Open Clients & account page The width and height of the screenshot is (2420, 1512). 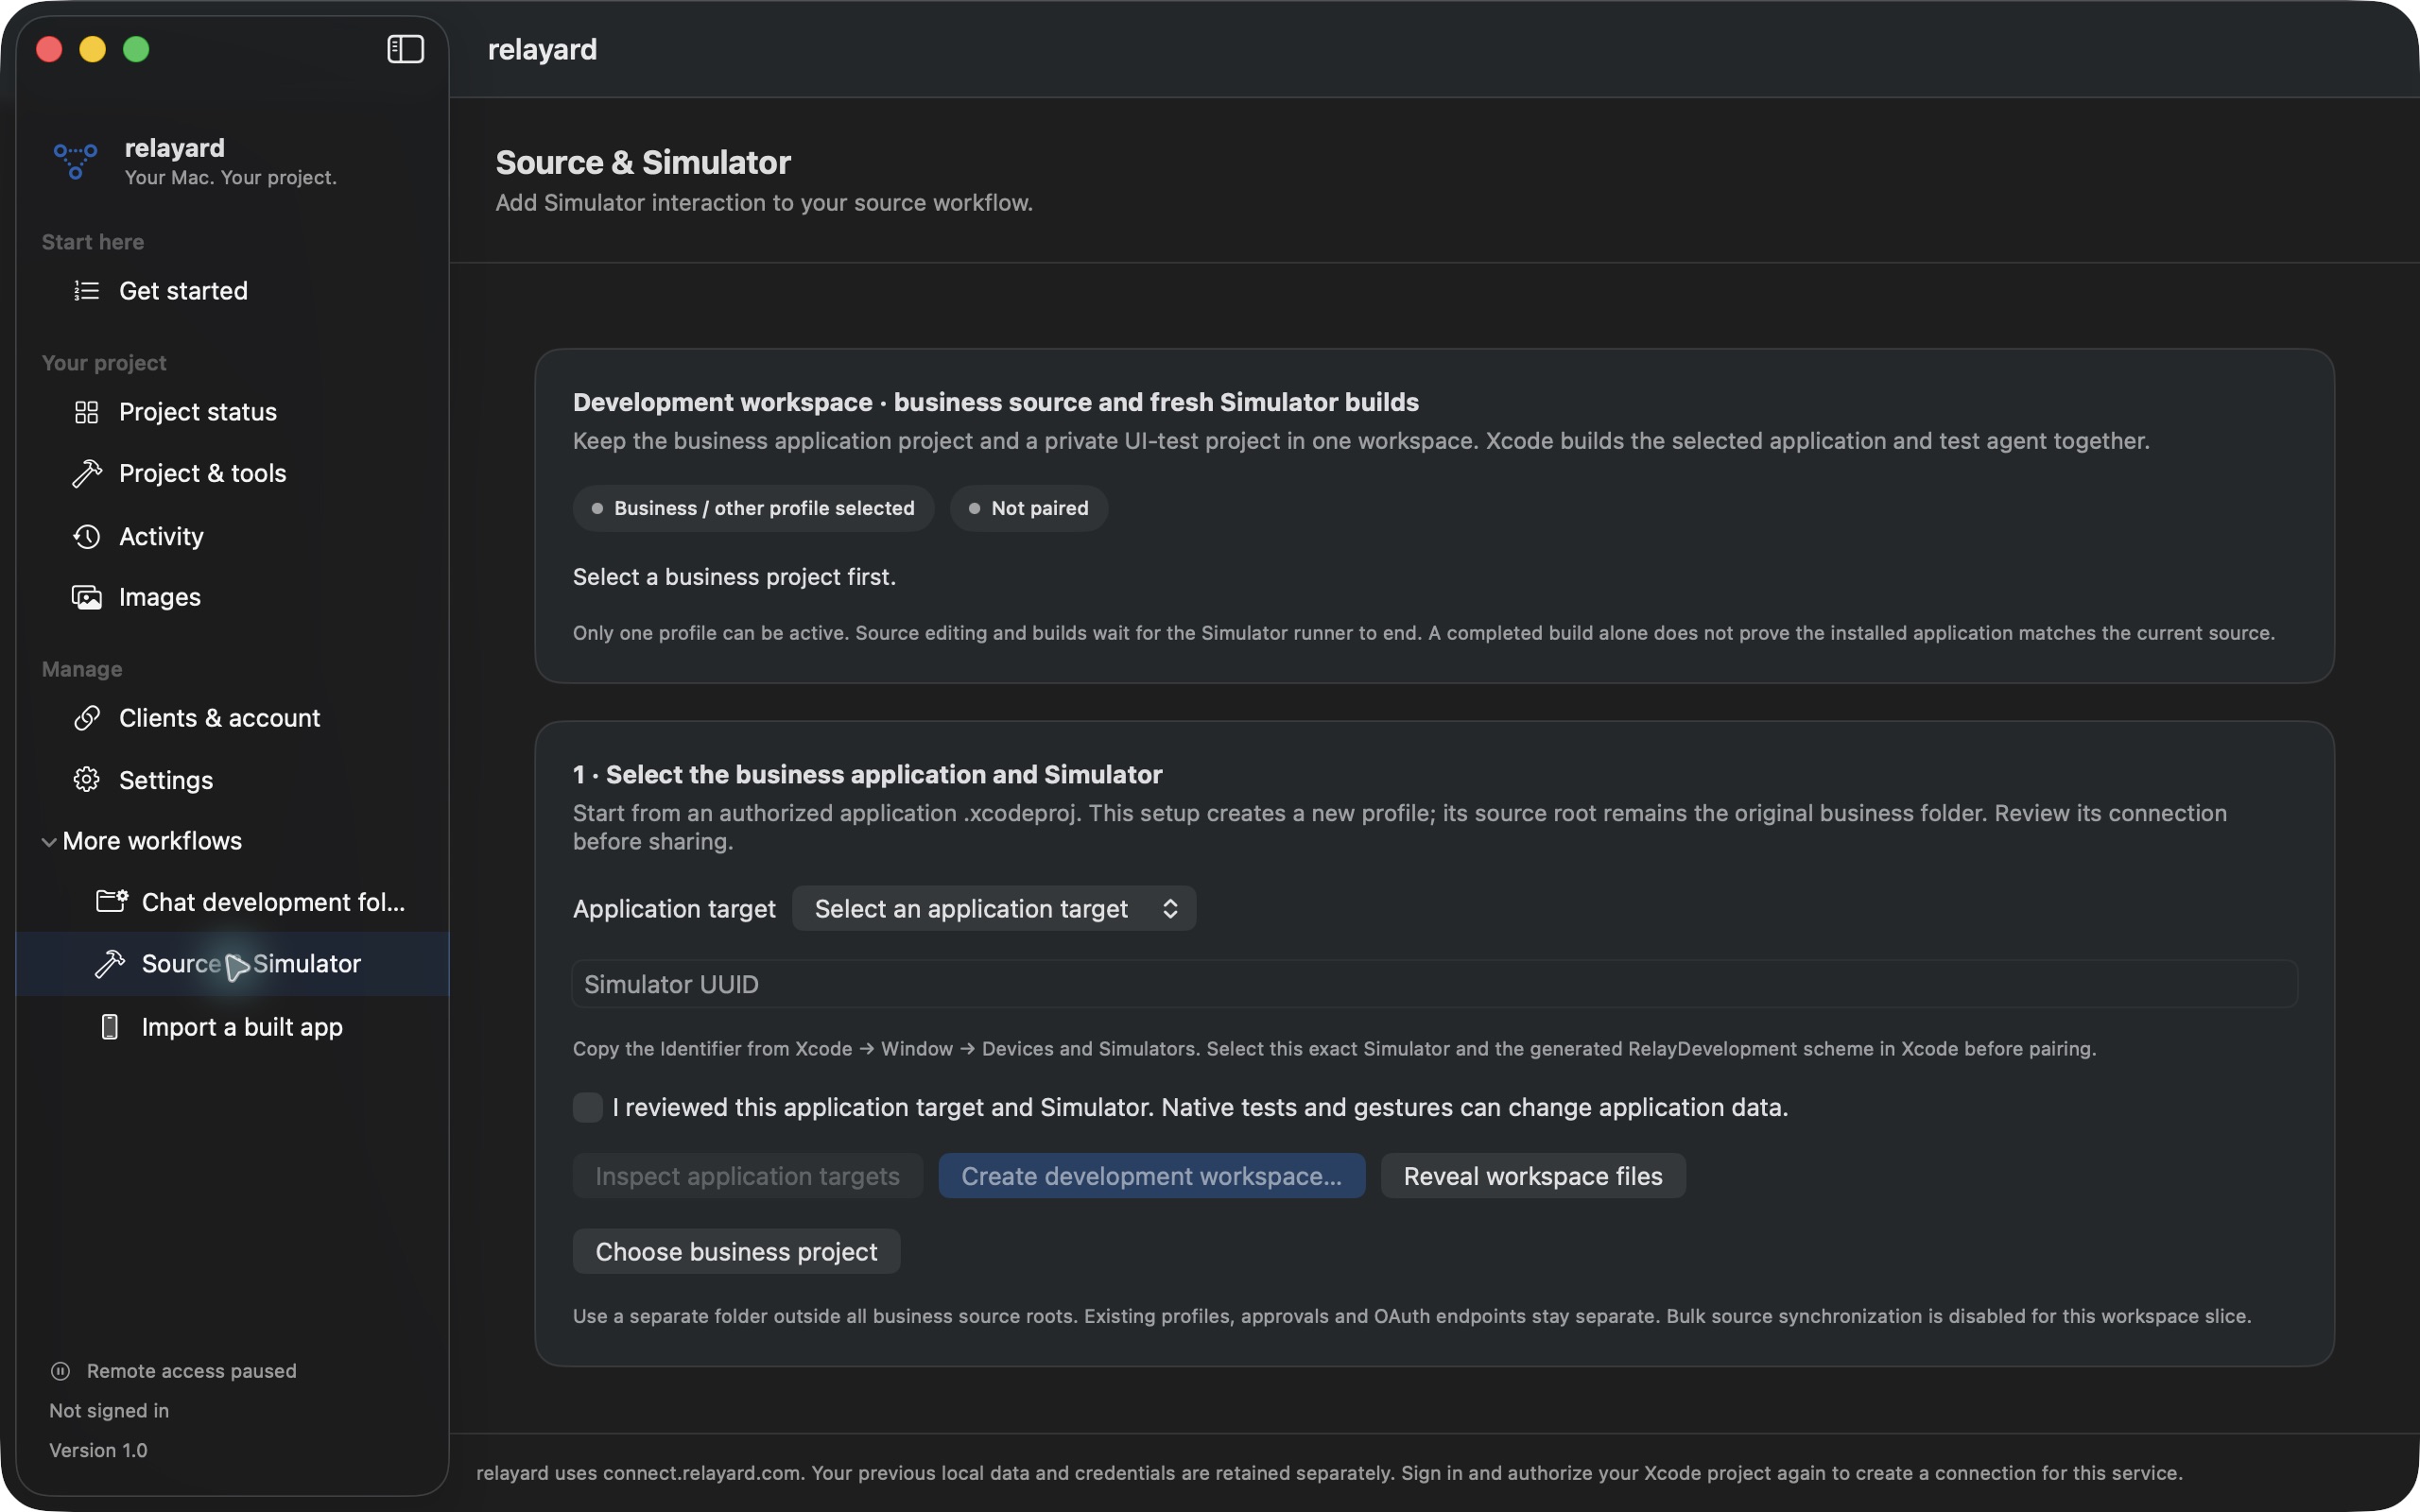tap(232, 718)
